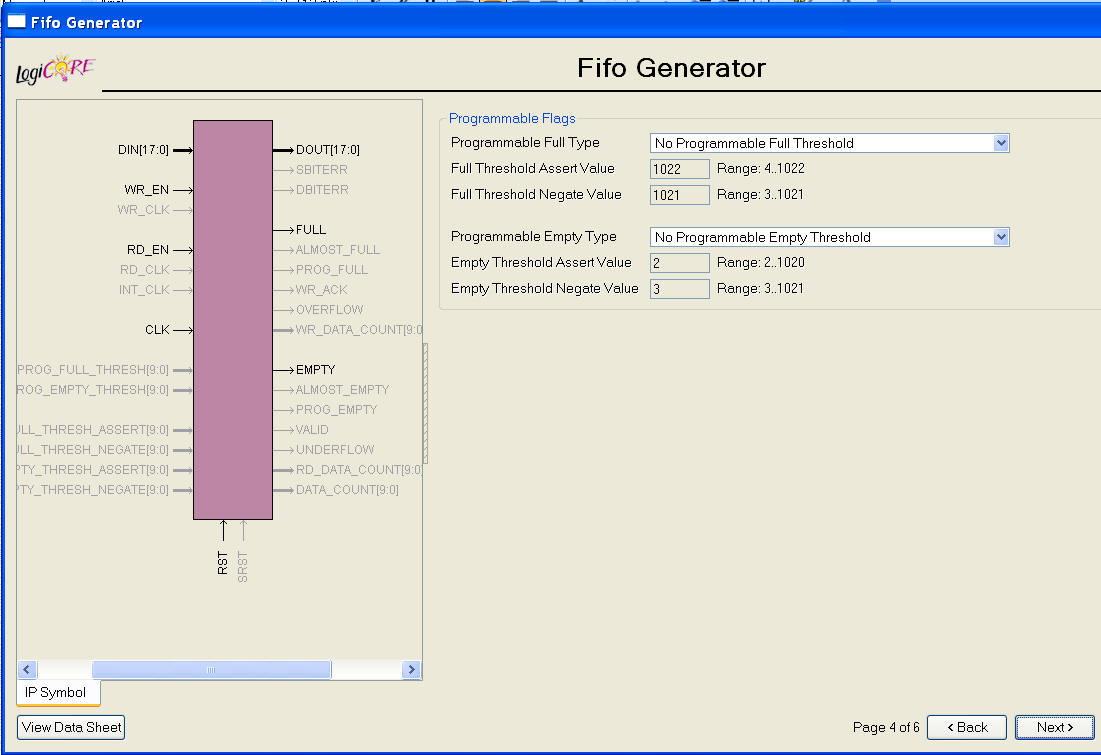Open the Programmable Full Type dropdown
1101x755 pixels.
click(x=829, y=143)
